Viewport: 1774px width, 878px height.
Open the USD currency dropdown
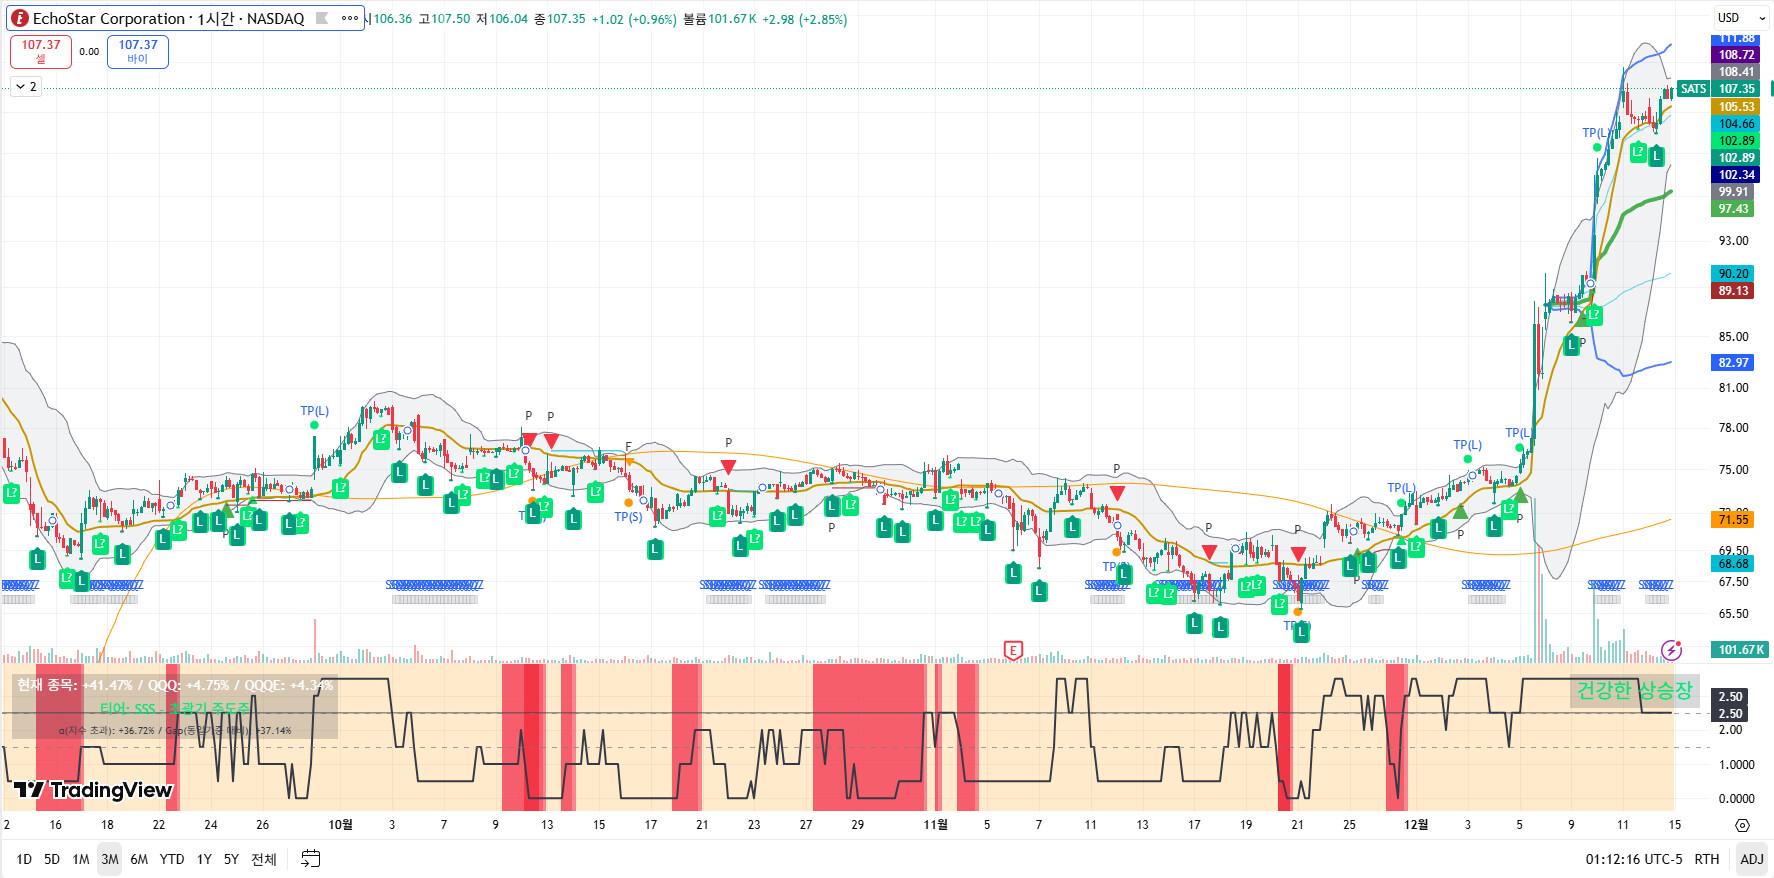coord(1741,18)
